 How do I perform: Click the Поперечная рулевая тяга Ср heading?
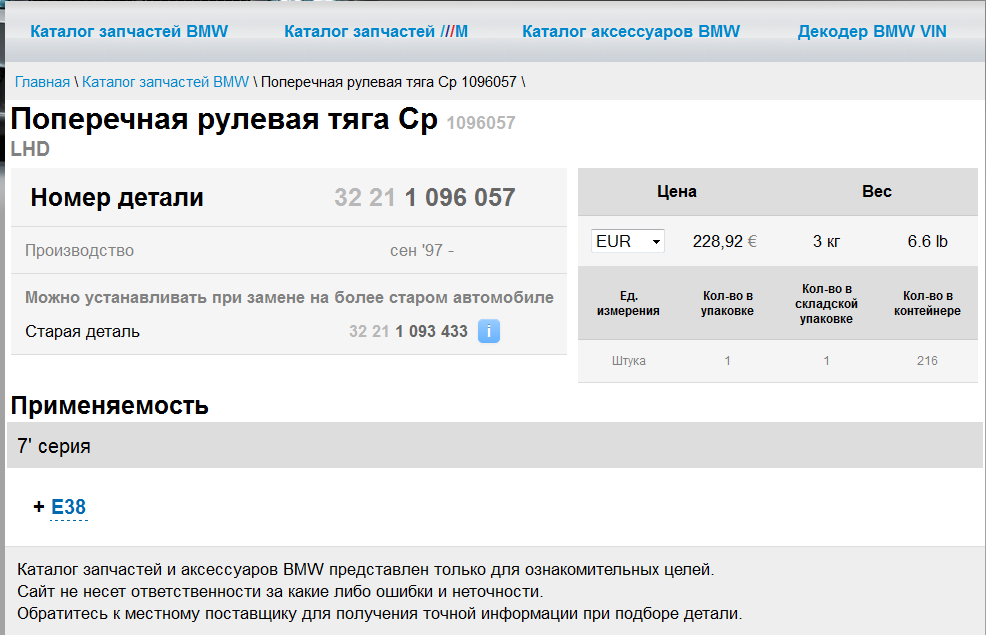[x=224, y=119]
